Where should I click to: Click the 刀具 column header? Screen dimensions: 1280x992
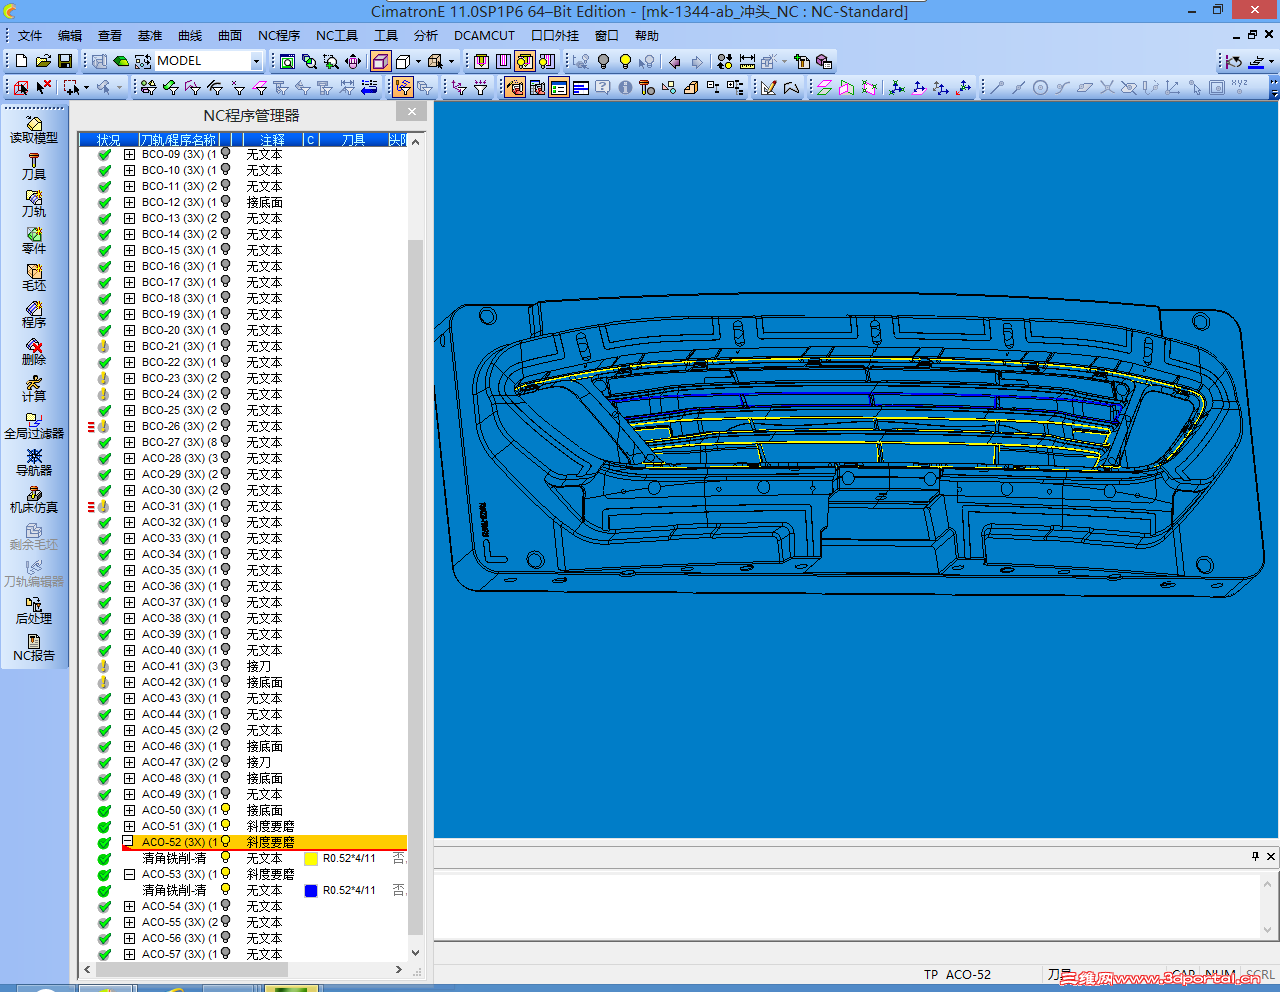(x=353, y=140)
